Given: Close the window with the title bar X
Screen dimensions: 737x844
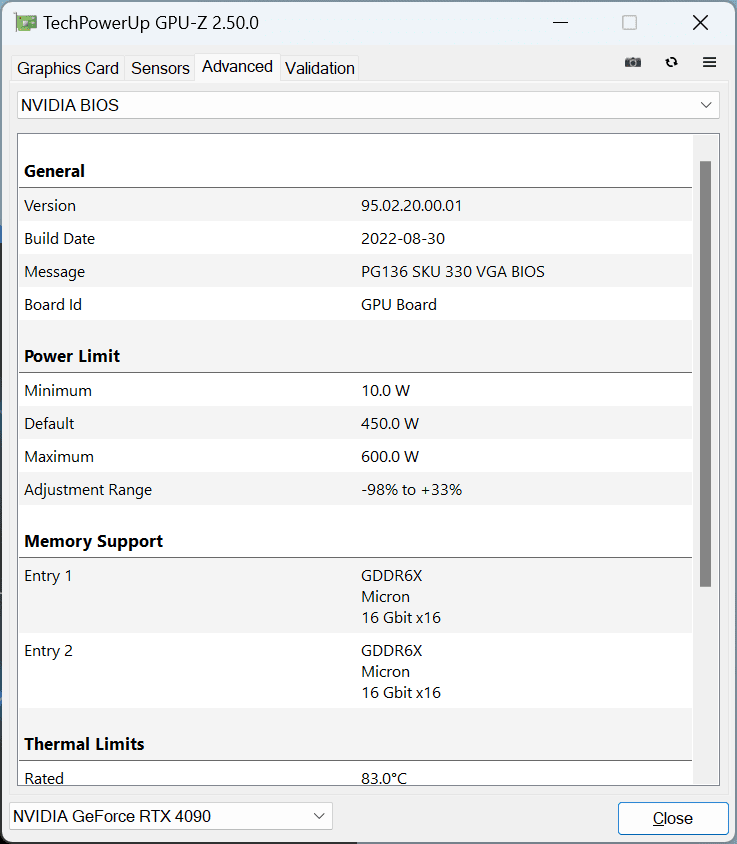Looking at the screenshot, I should tap(701, 22).
